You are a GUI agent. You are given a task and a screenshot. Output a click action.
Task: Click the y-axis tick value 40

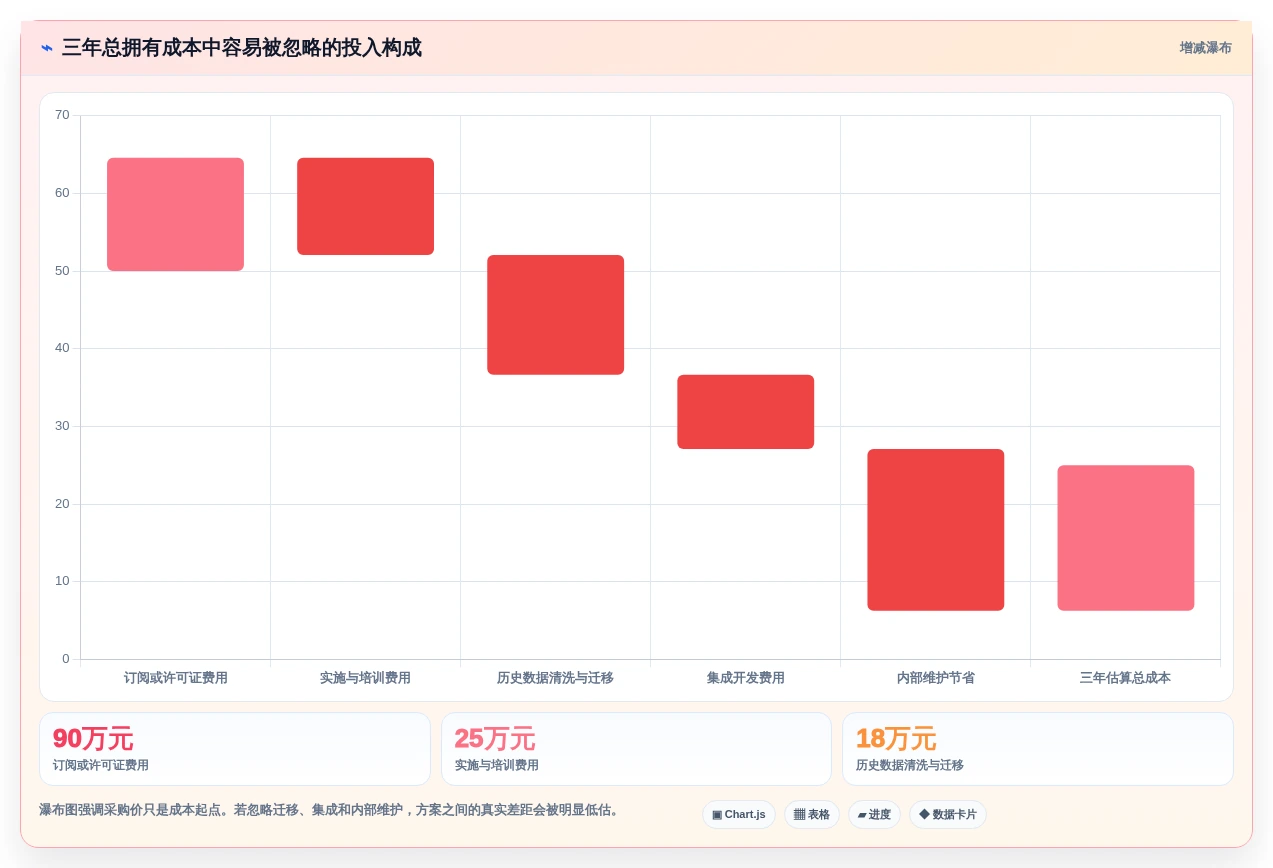pos(62,348)
